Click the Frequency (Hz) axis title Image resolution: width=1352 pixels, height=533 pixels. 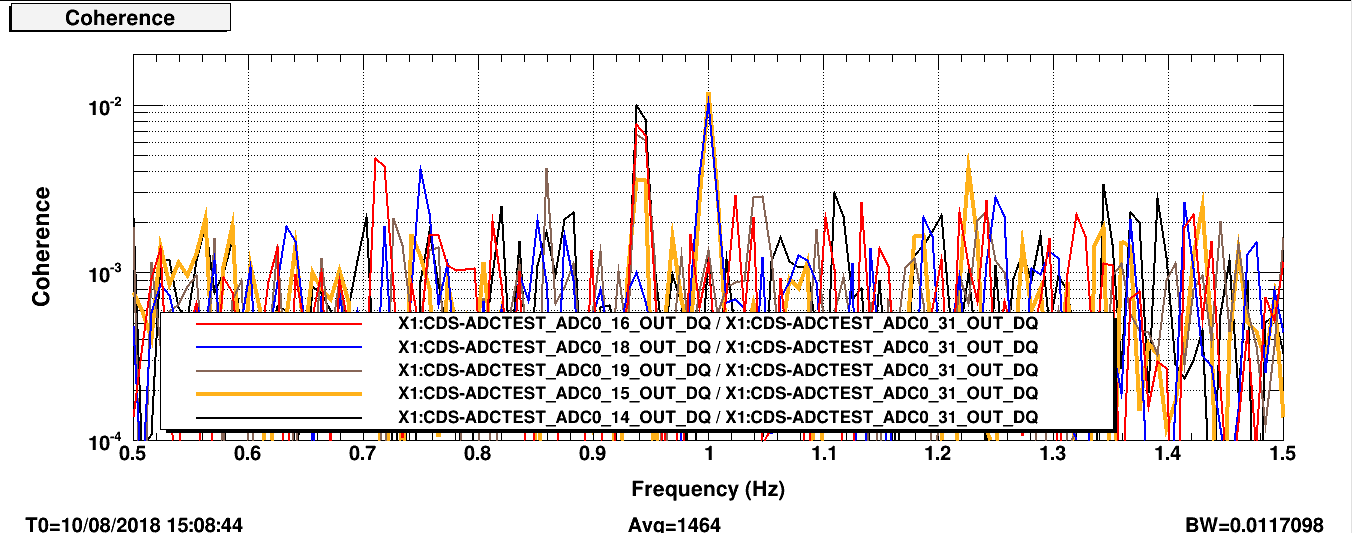pos(707,489)
